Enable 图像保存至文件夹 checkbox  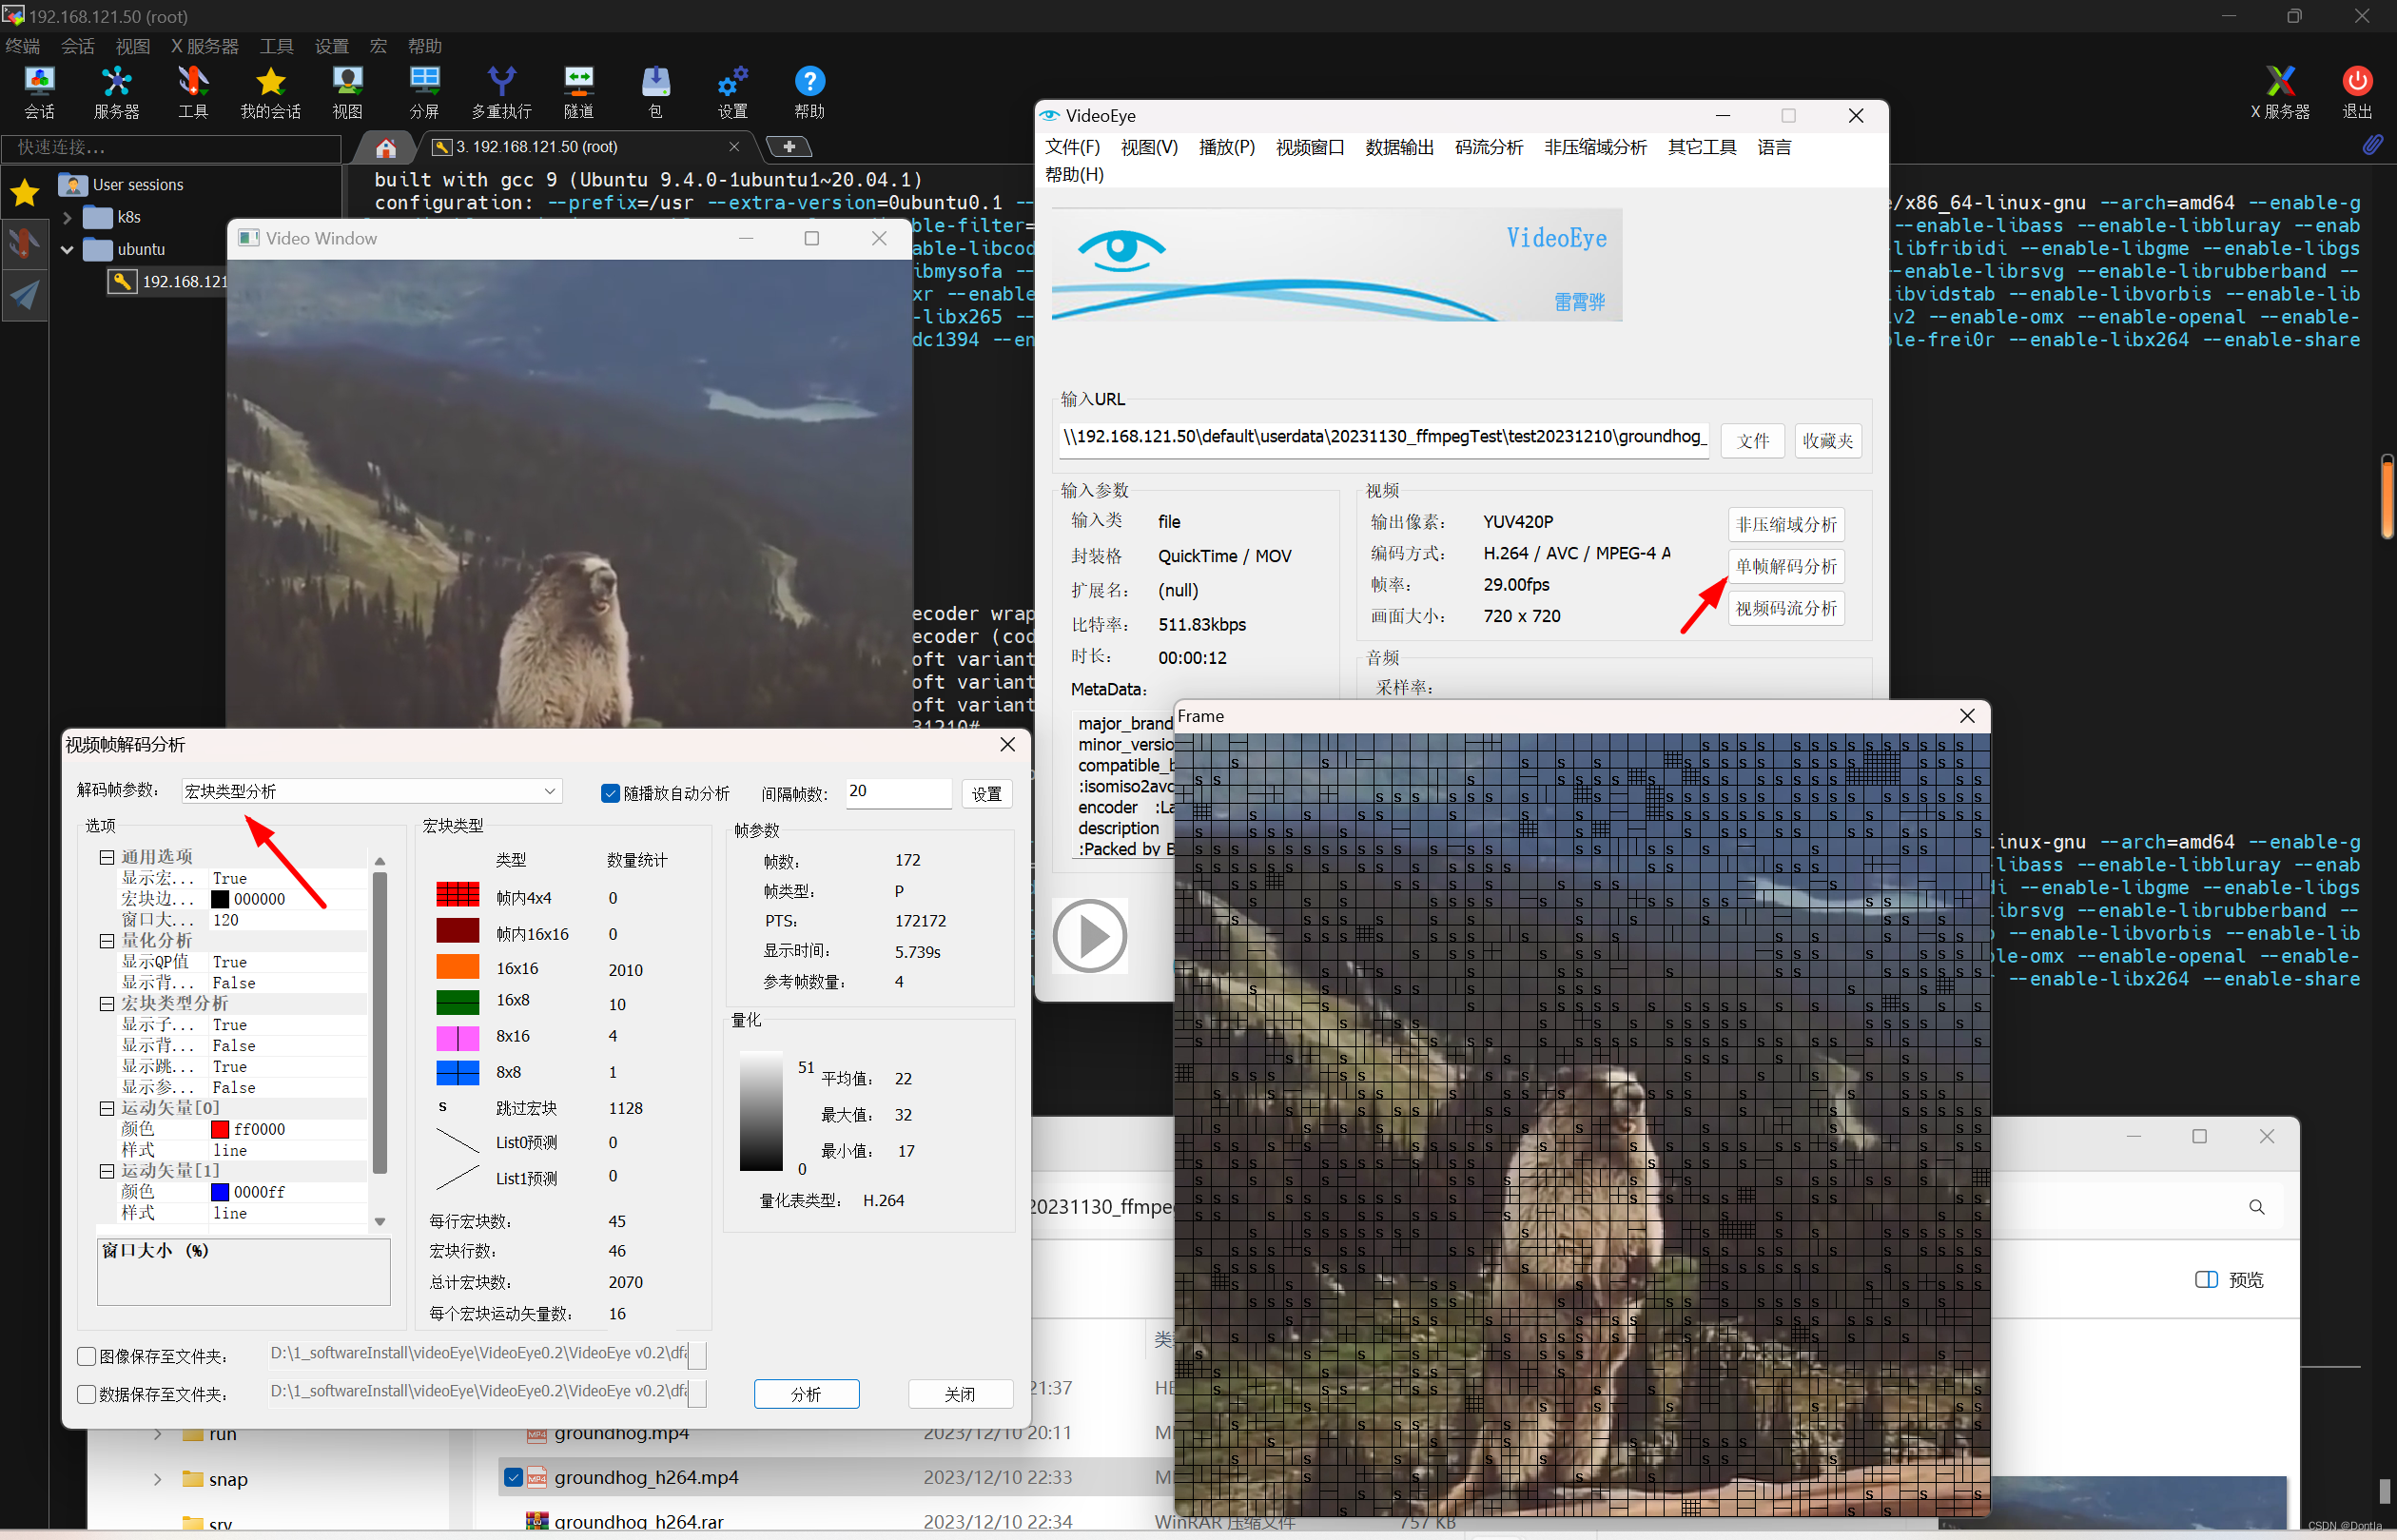[x=87, y=1356]
